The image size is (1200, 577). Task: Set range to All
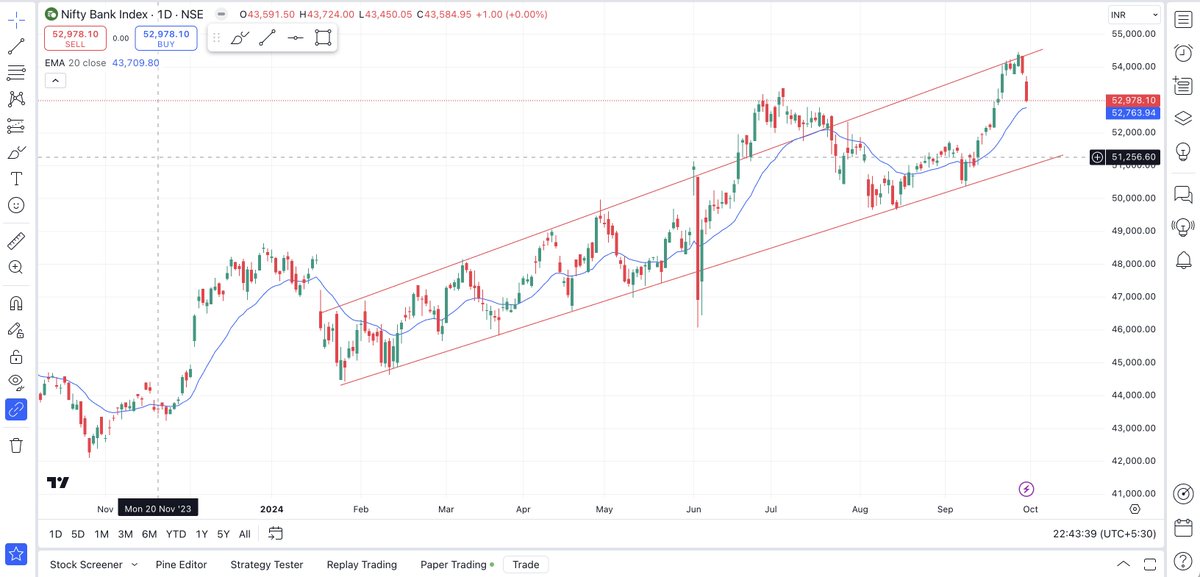[244, 534]
